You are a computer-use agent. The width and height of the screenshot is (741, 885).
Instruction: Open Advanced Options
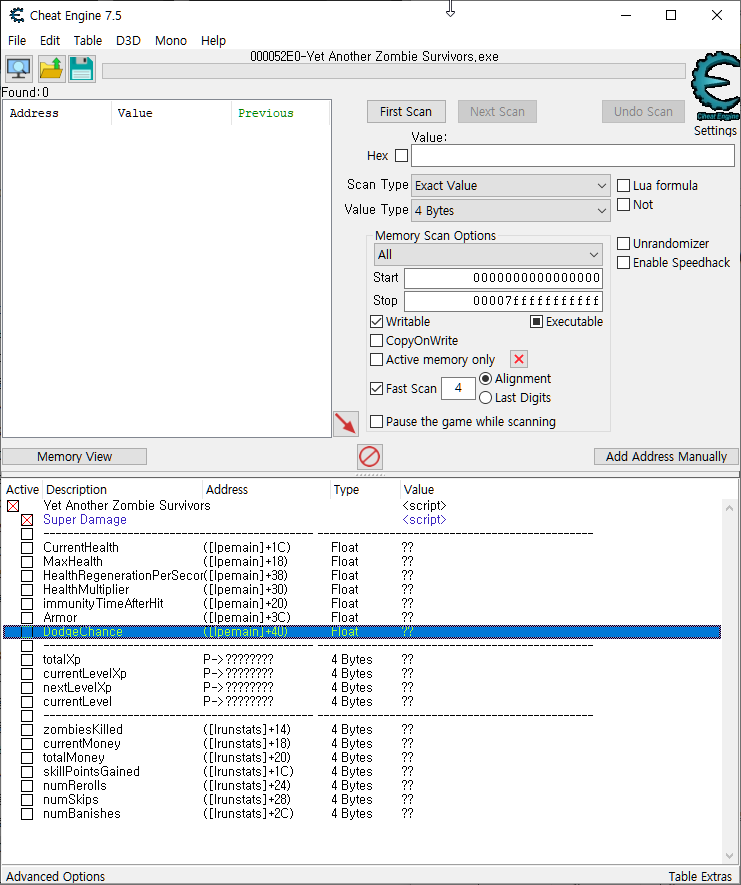[55, 877]
